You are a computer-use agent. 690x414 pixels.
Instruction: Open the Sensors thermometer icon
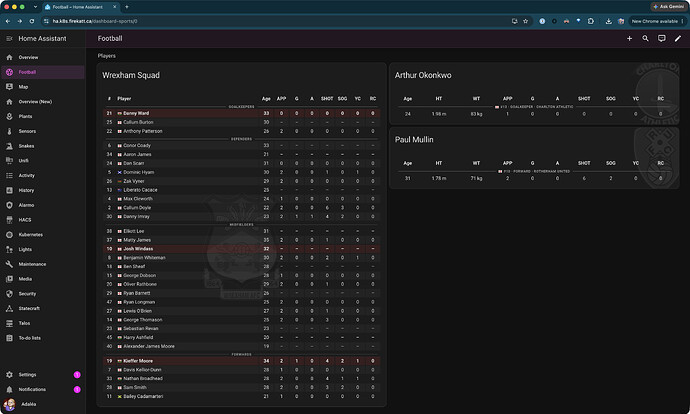point(9,131)
